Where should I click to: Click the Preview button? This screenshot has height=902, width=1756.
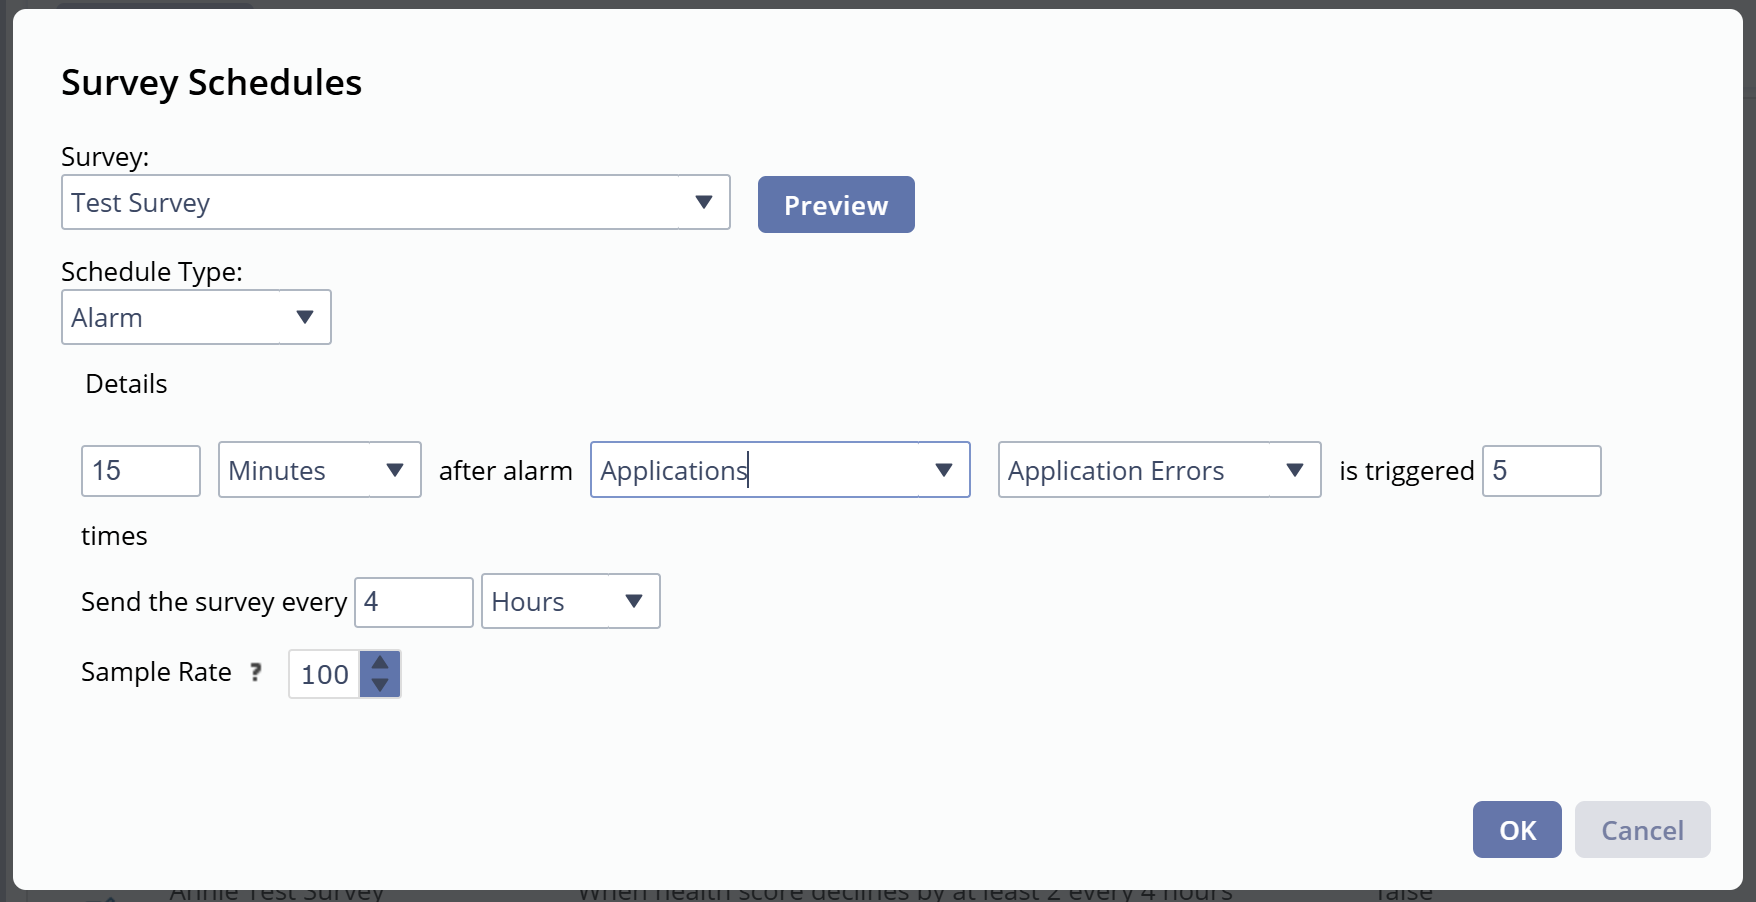pos(835,205)
